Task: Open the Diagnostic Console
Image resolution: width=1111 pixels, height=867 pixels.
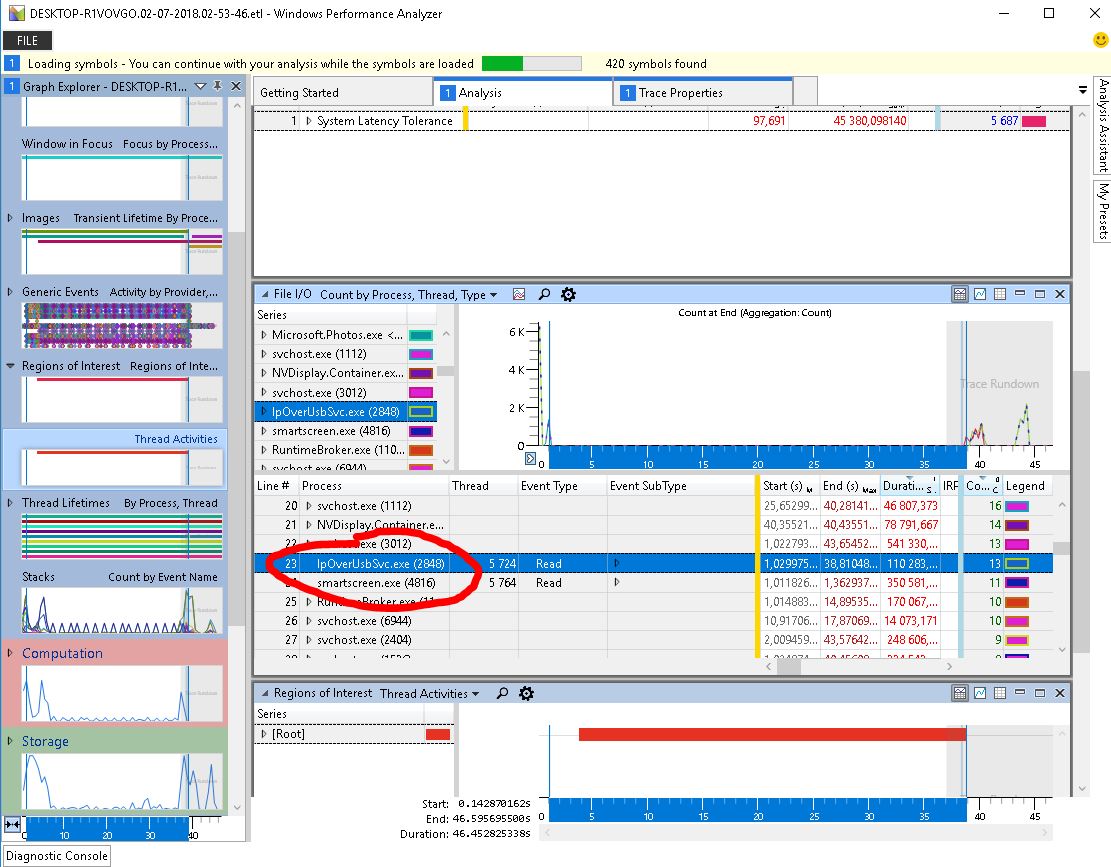Action: [57, 856]
